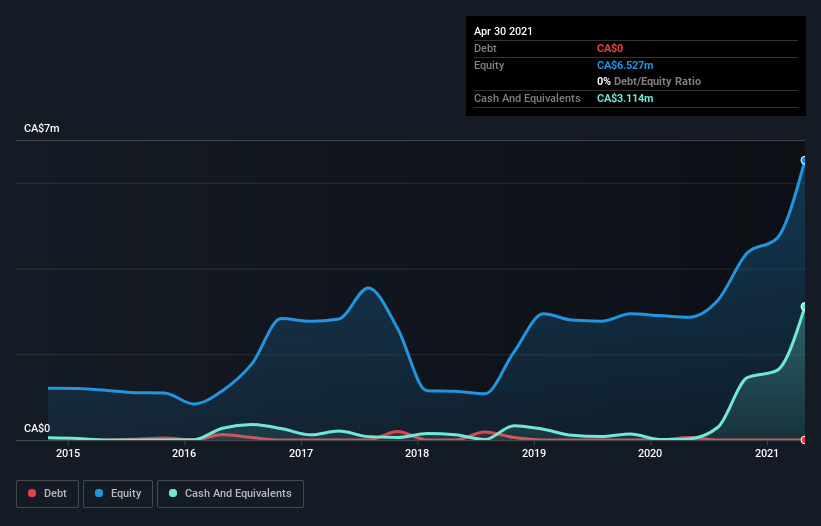Click the CA$0 y-axis label
This screenshot has width=821, height=526.
tap(37, 428)
